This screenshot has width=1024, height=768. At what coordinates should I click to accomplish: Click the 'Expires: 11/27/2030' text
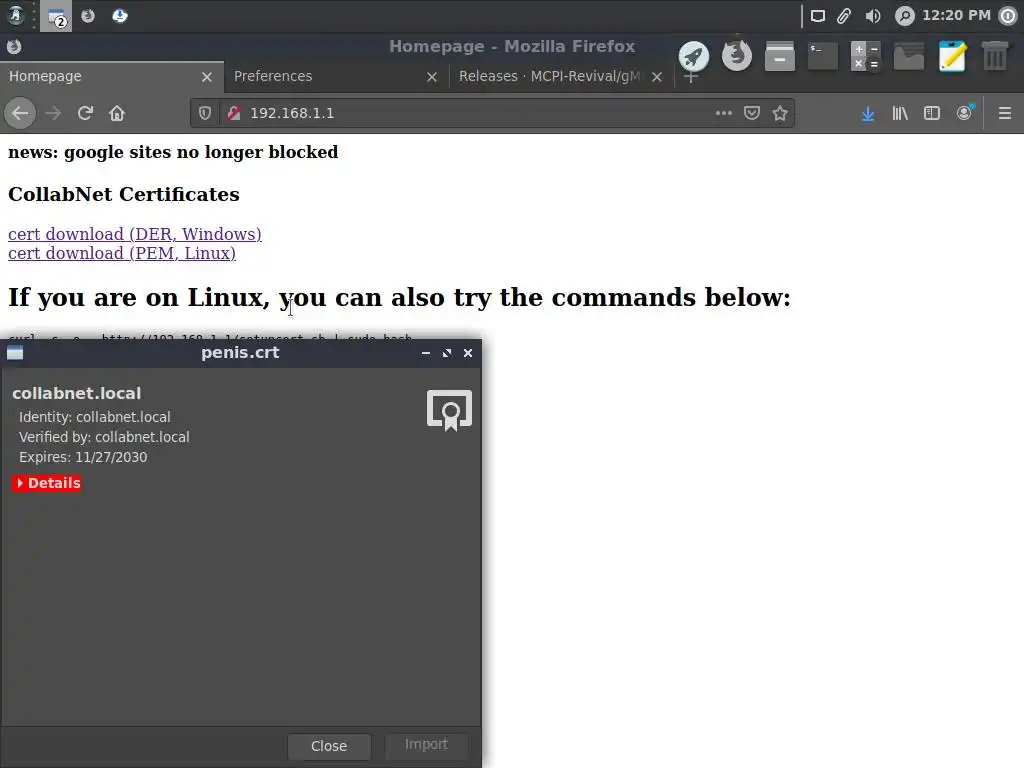point(83,457)
